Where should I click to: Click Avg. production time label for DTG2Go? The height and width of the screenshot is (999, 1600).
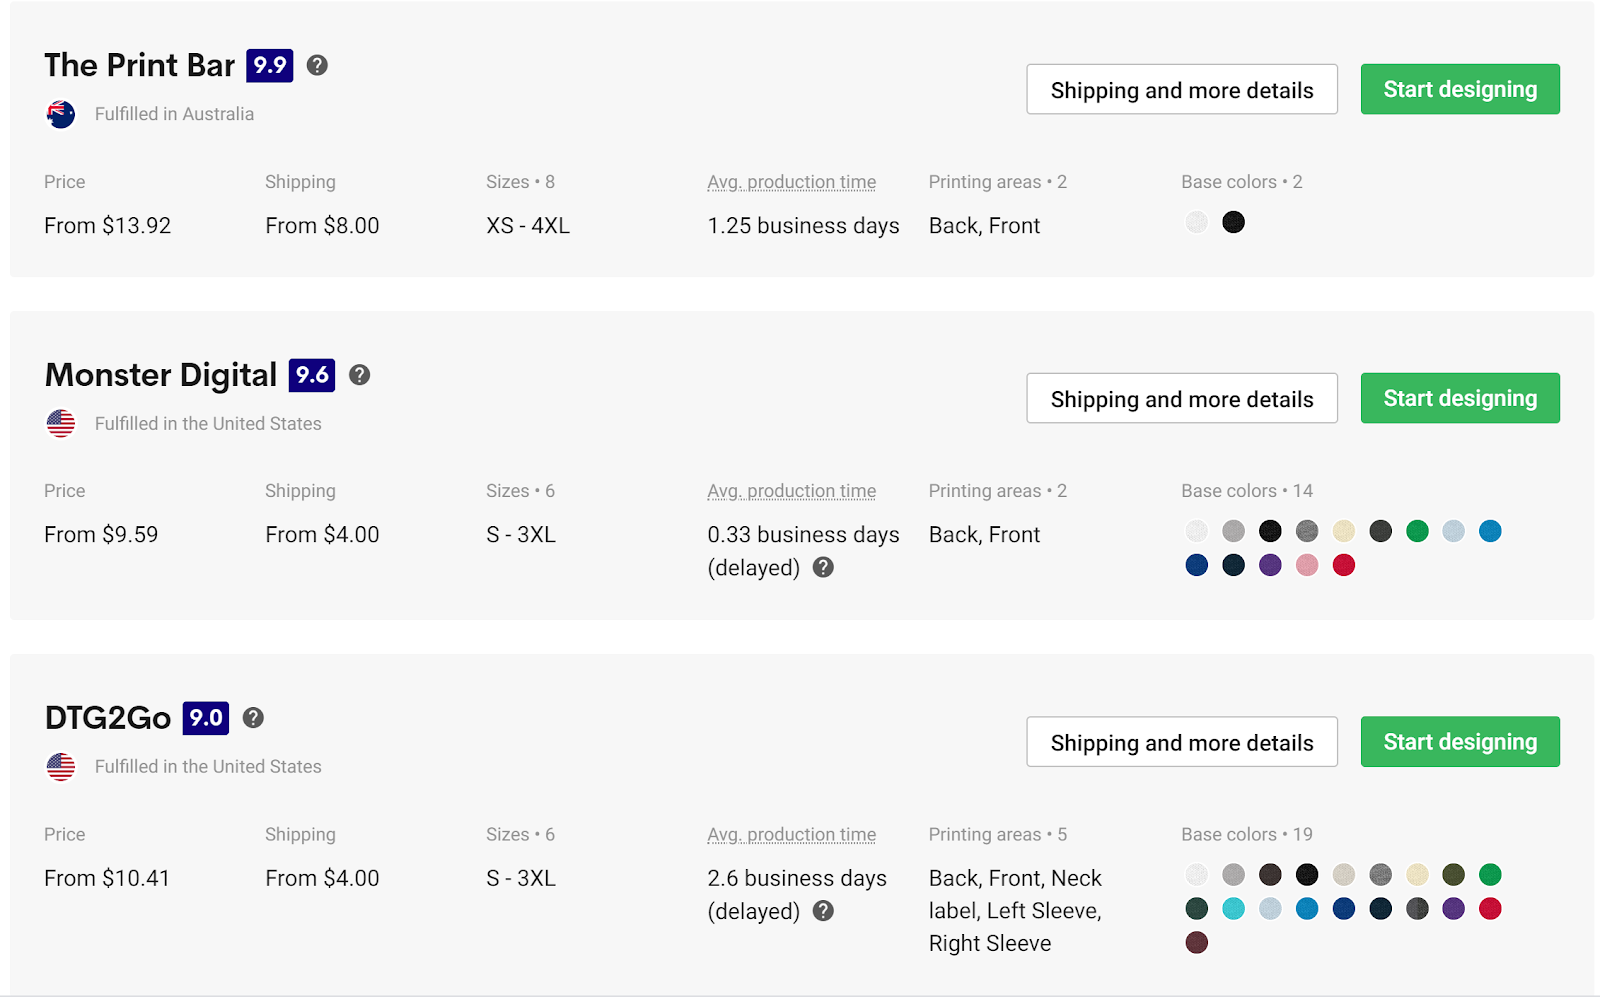[x=792, y=835]
